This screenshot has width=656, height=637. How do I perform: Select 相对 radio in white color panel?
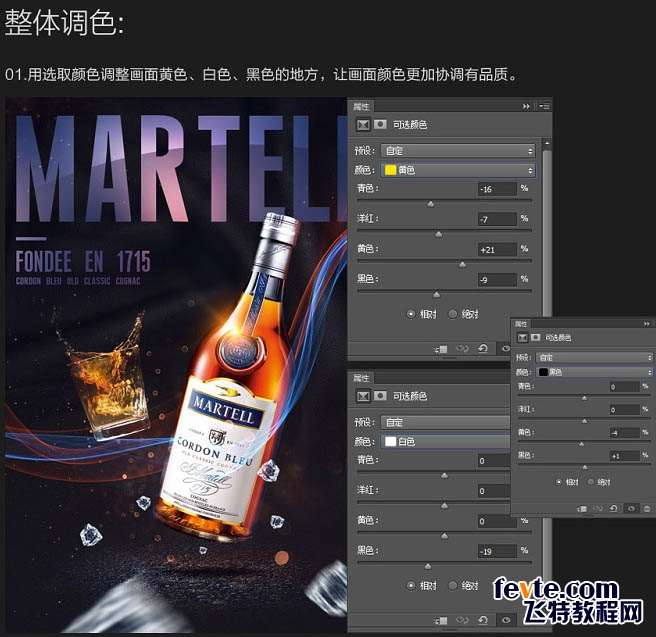click(411, 586)
